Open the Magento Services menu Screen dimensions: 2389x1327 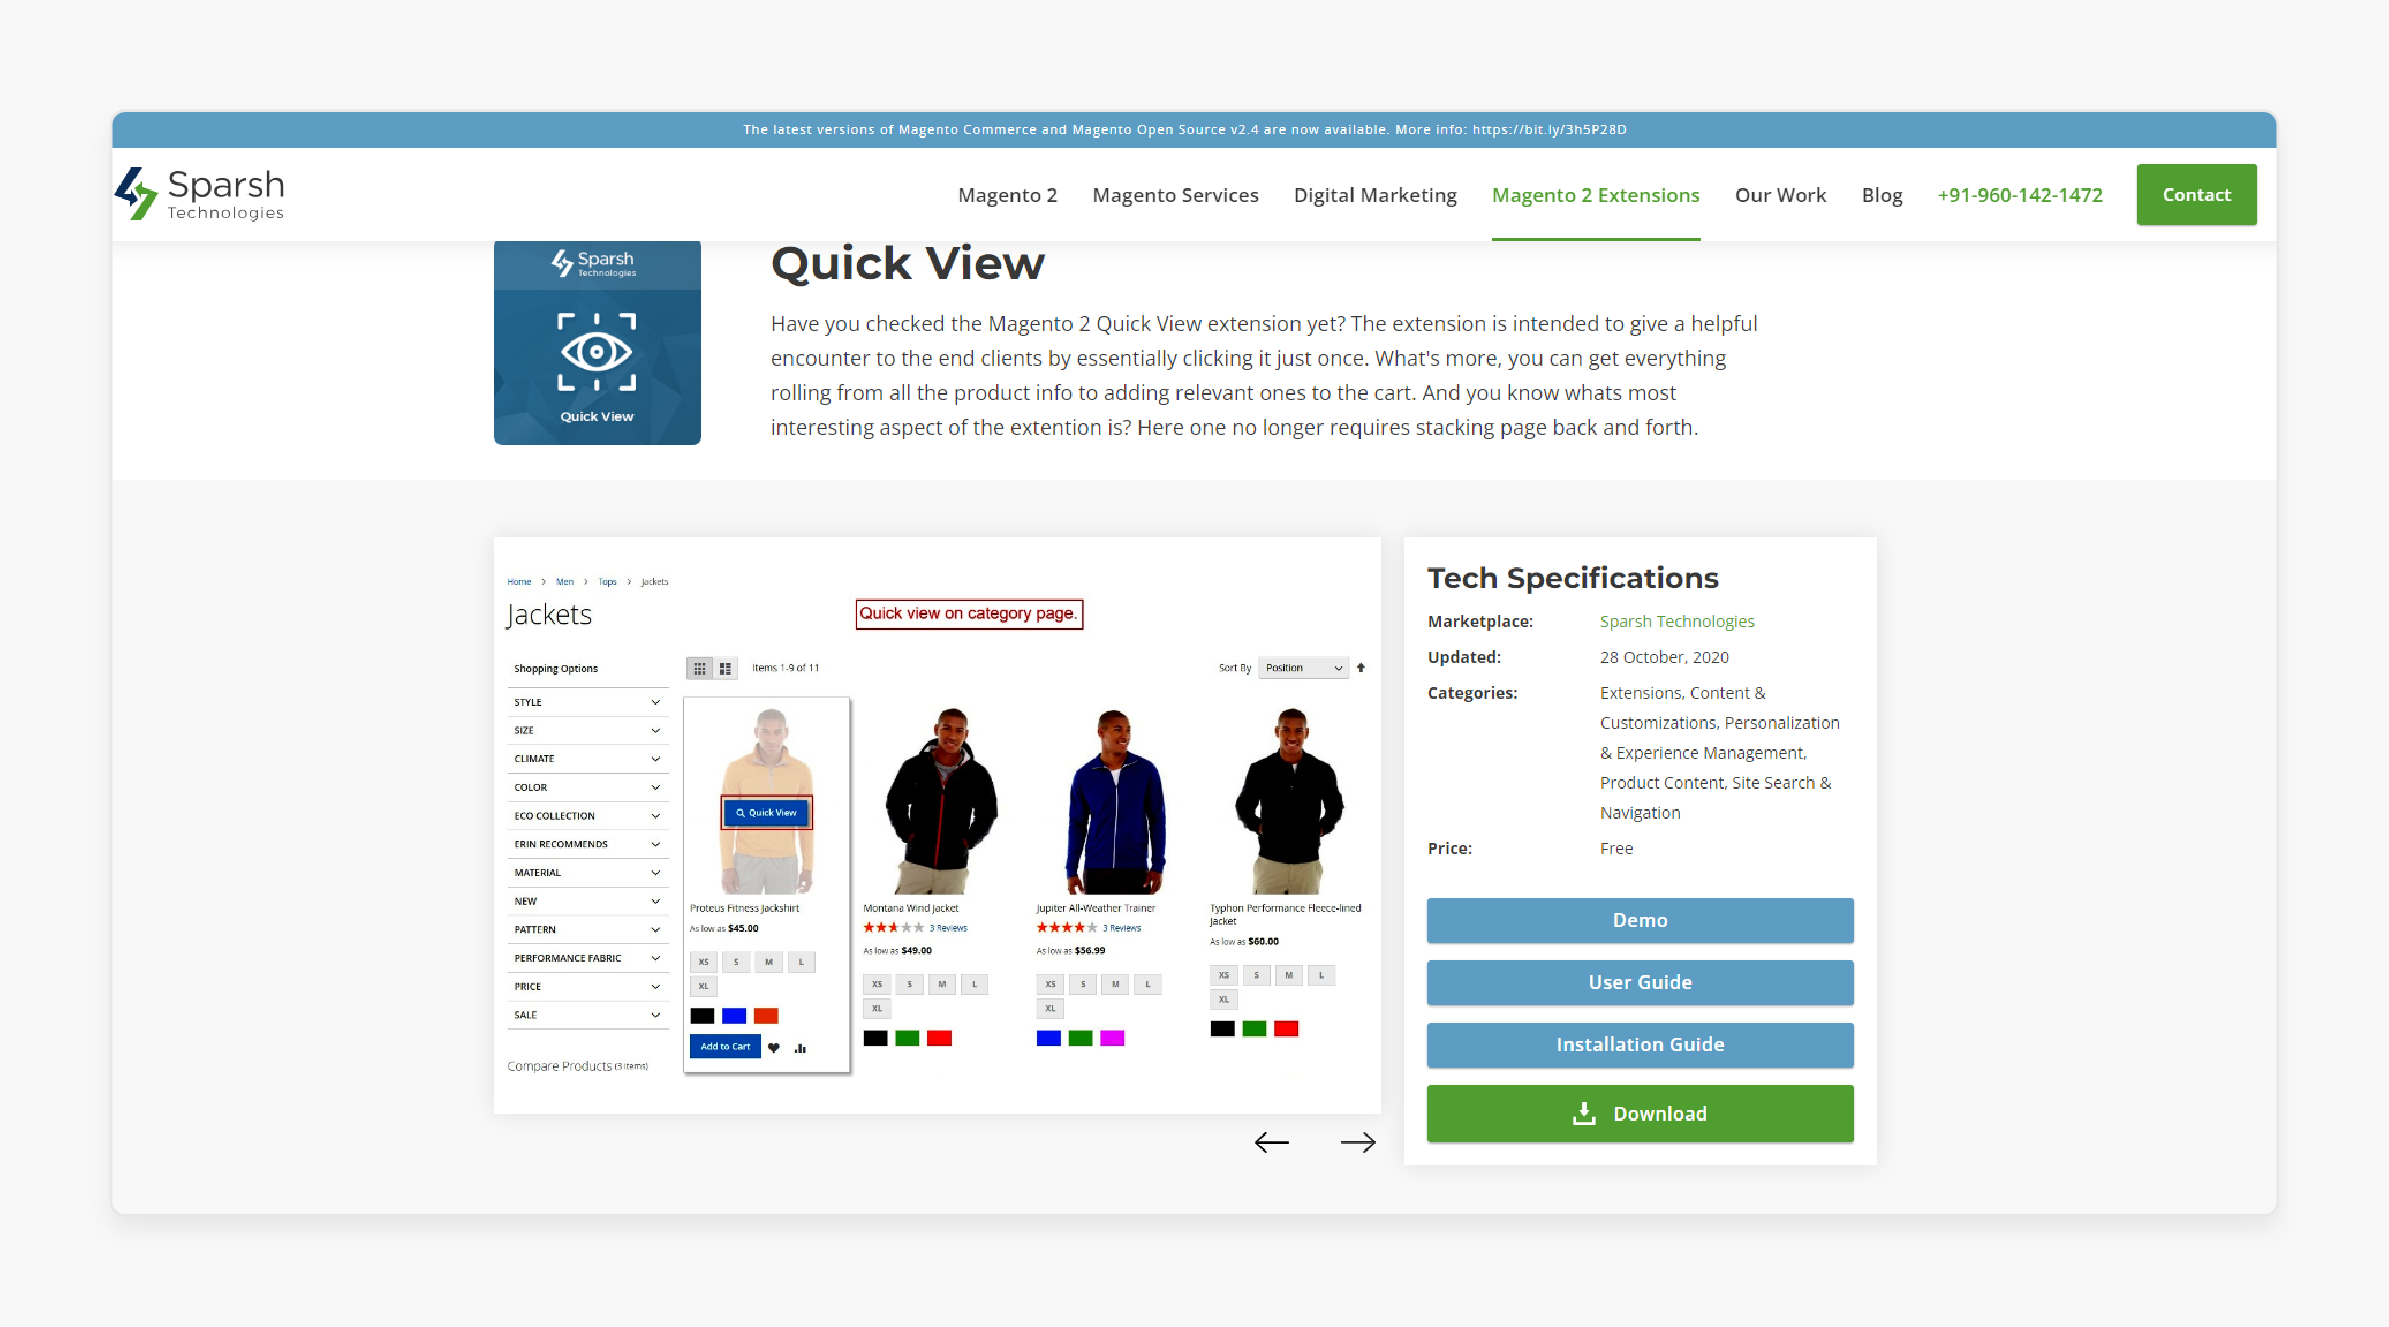[x=1175, y=195]
